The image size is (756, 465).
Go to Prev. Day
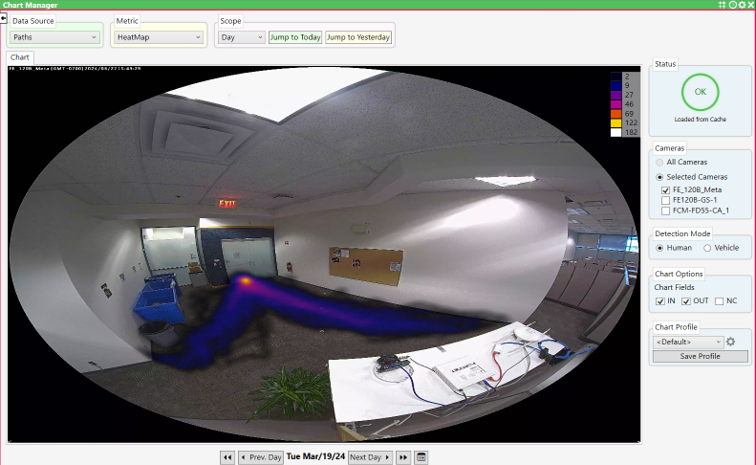pos(261,457)
